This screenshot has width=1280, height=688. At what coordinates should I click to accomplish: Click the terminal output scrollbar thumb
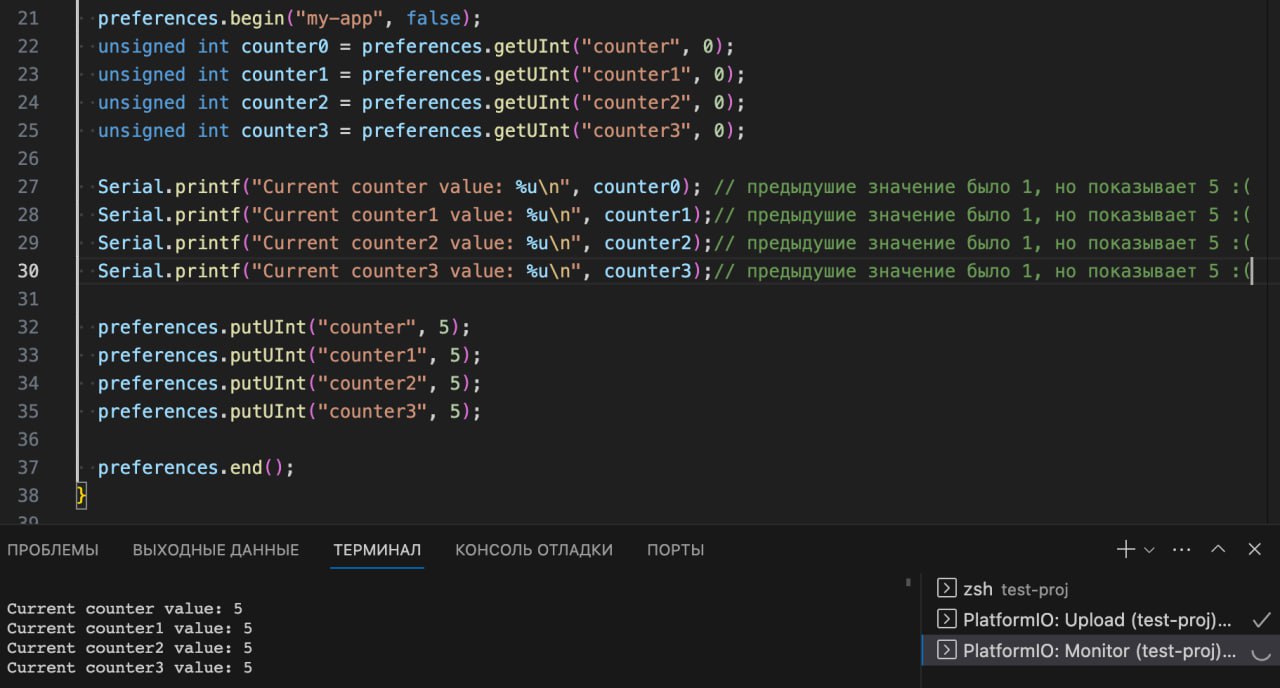point(908,581)
